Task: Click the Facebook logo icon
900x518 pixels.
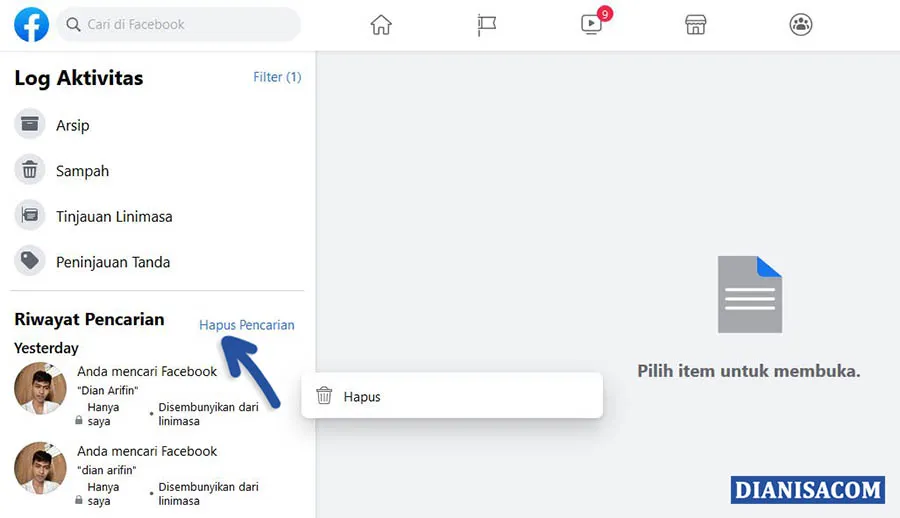Action: point(32,25)
